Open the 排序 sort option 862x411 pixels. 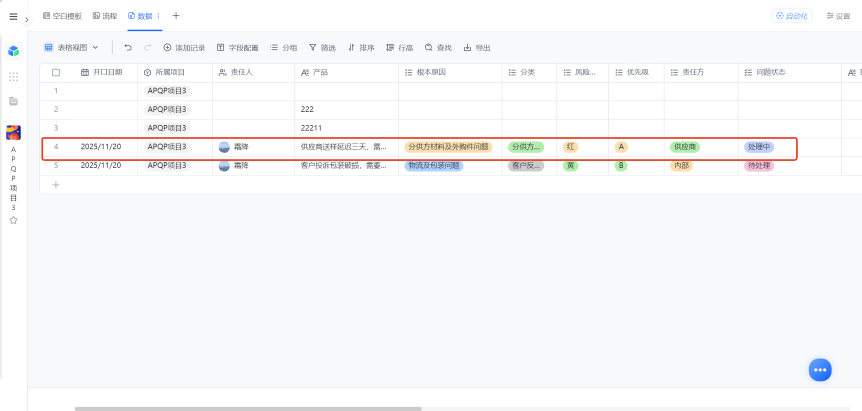[361, 48]
